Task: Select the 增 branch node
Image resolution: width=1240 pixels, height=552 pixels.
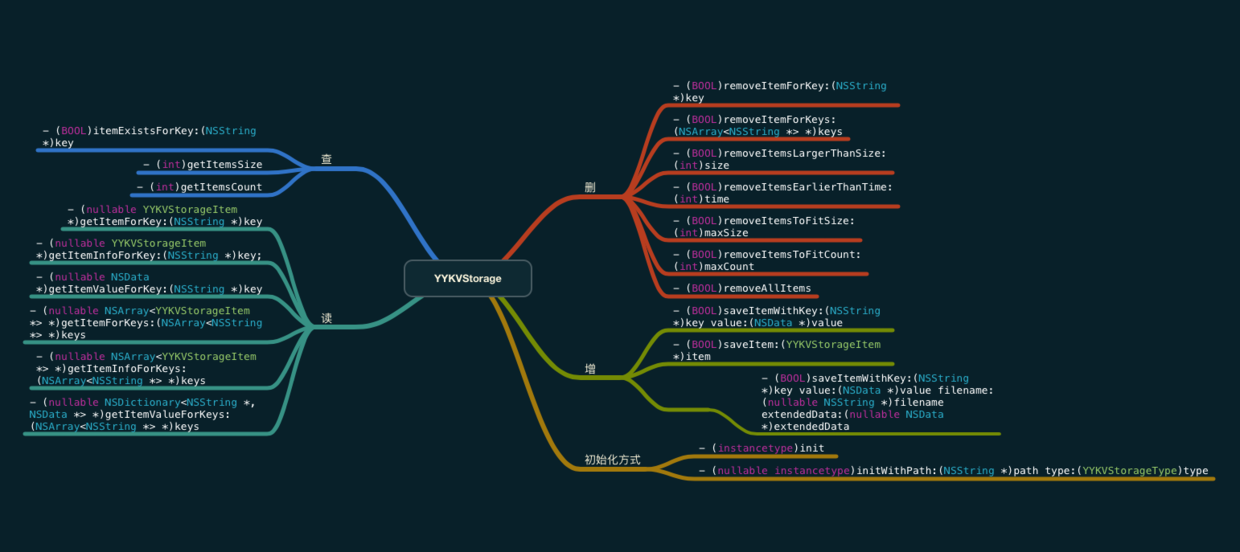Action: click(590, 369)
